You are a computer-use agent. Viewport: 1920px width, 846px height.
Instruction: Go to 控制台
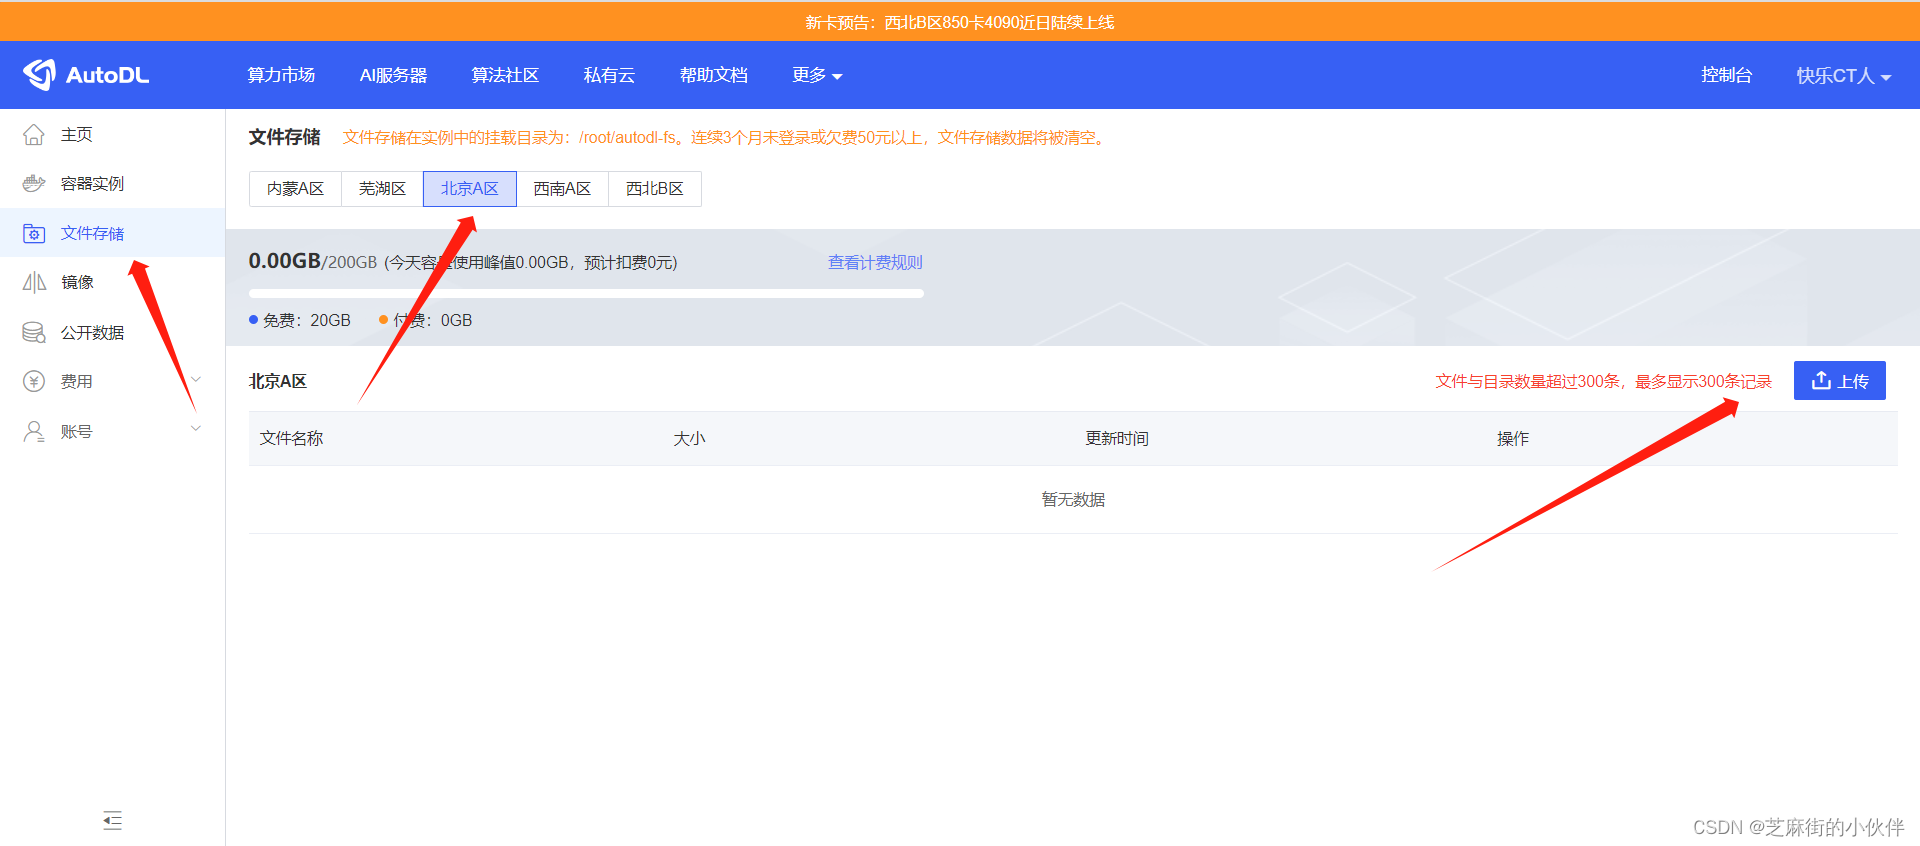[1726, 75]
